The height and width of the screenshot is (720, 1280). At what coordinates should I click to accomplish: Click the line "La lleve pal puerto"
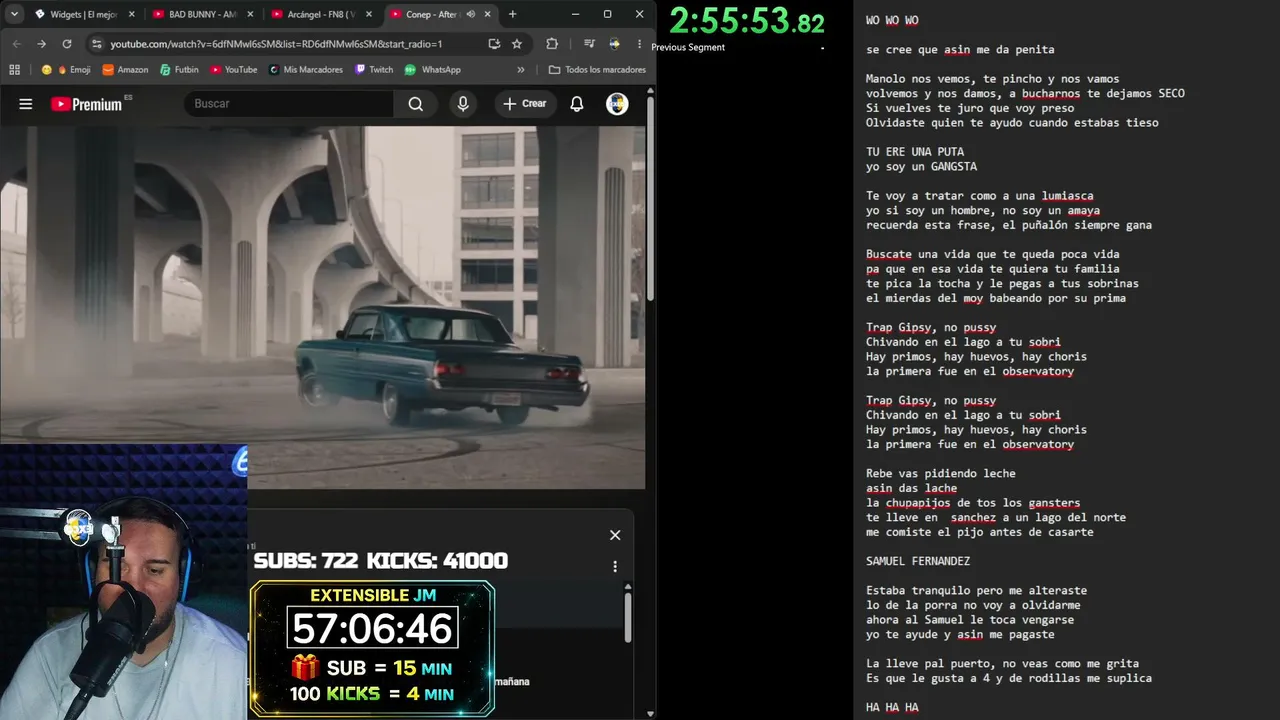1002,664
